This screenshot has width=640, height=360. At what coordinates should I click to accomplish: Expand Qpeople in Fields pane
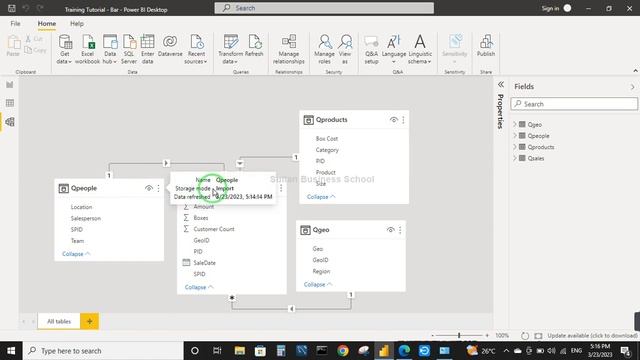[515, 136]
